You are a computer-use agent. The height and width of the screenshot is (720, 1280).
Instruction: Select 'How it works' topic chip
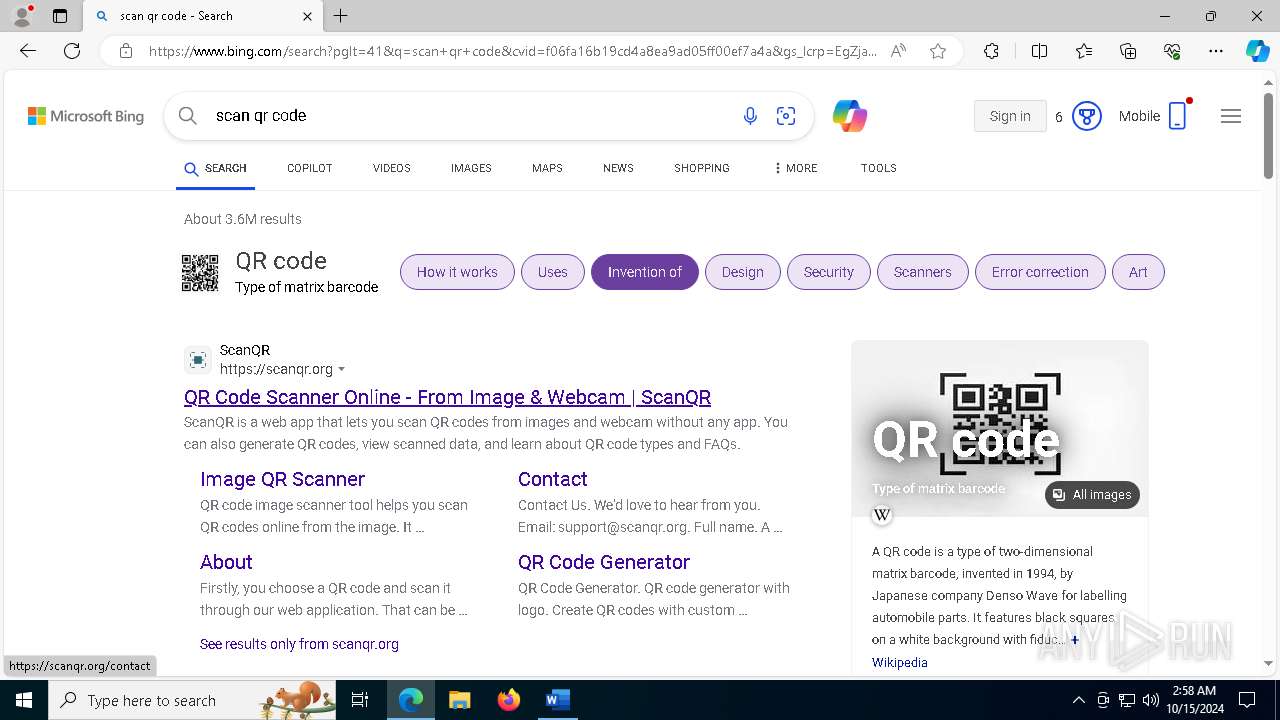(x=457, y=272)
